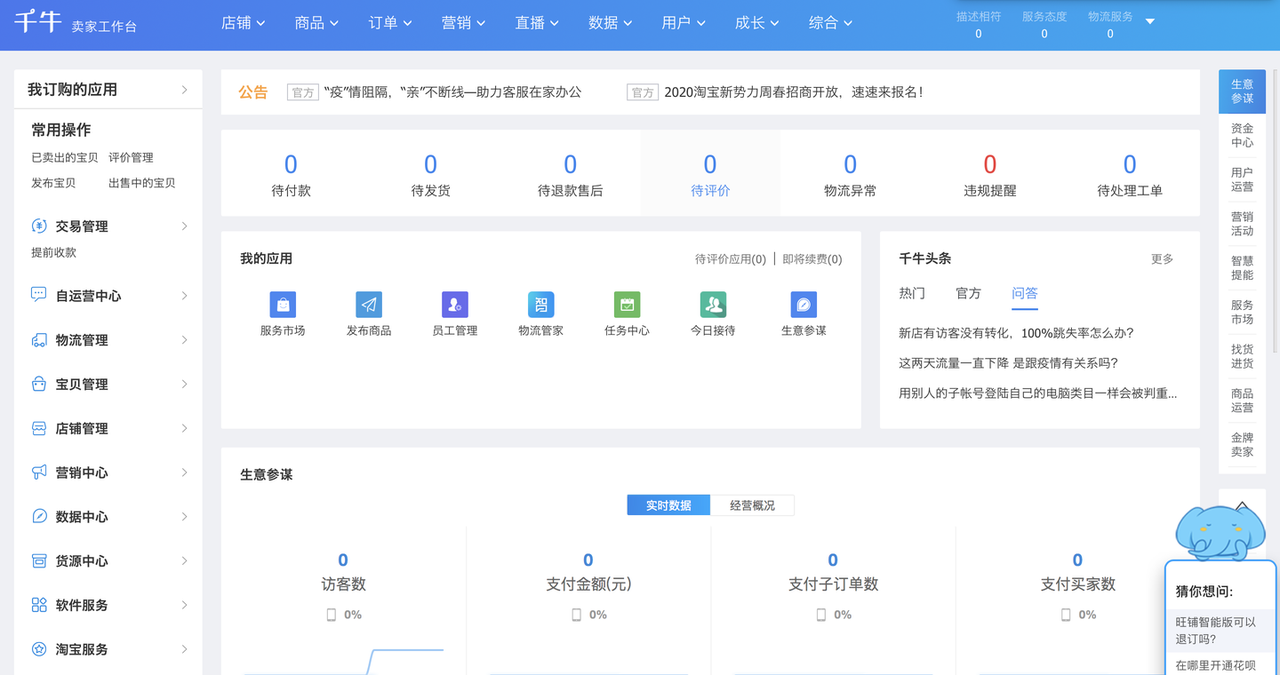Open the 已卖出的宝贝 shortcut link
The width and height of the screenshot is (1280, 675).
(x=65, y=158)
